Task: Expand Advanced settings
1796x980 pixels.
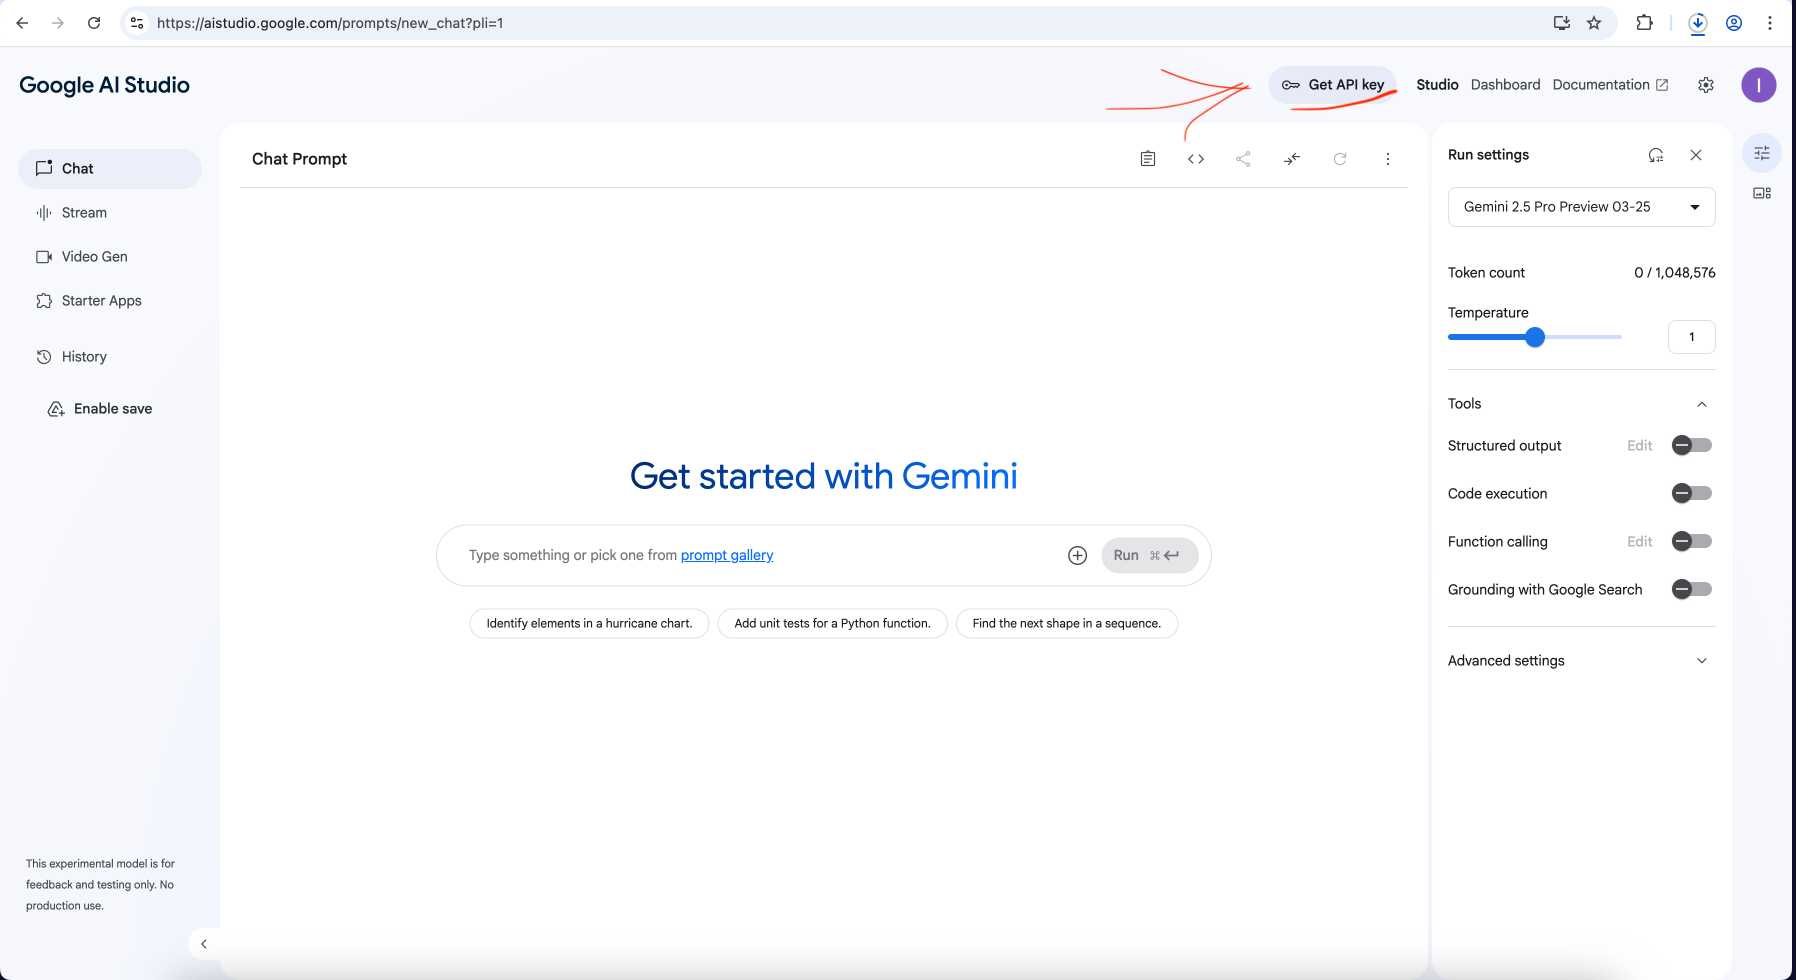Action: (1581, 661)
